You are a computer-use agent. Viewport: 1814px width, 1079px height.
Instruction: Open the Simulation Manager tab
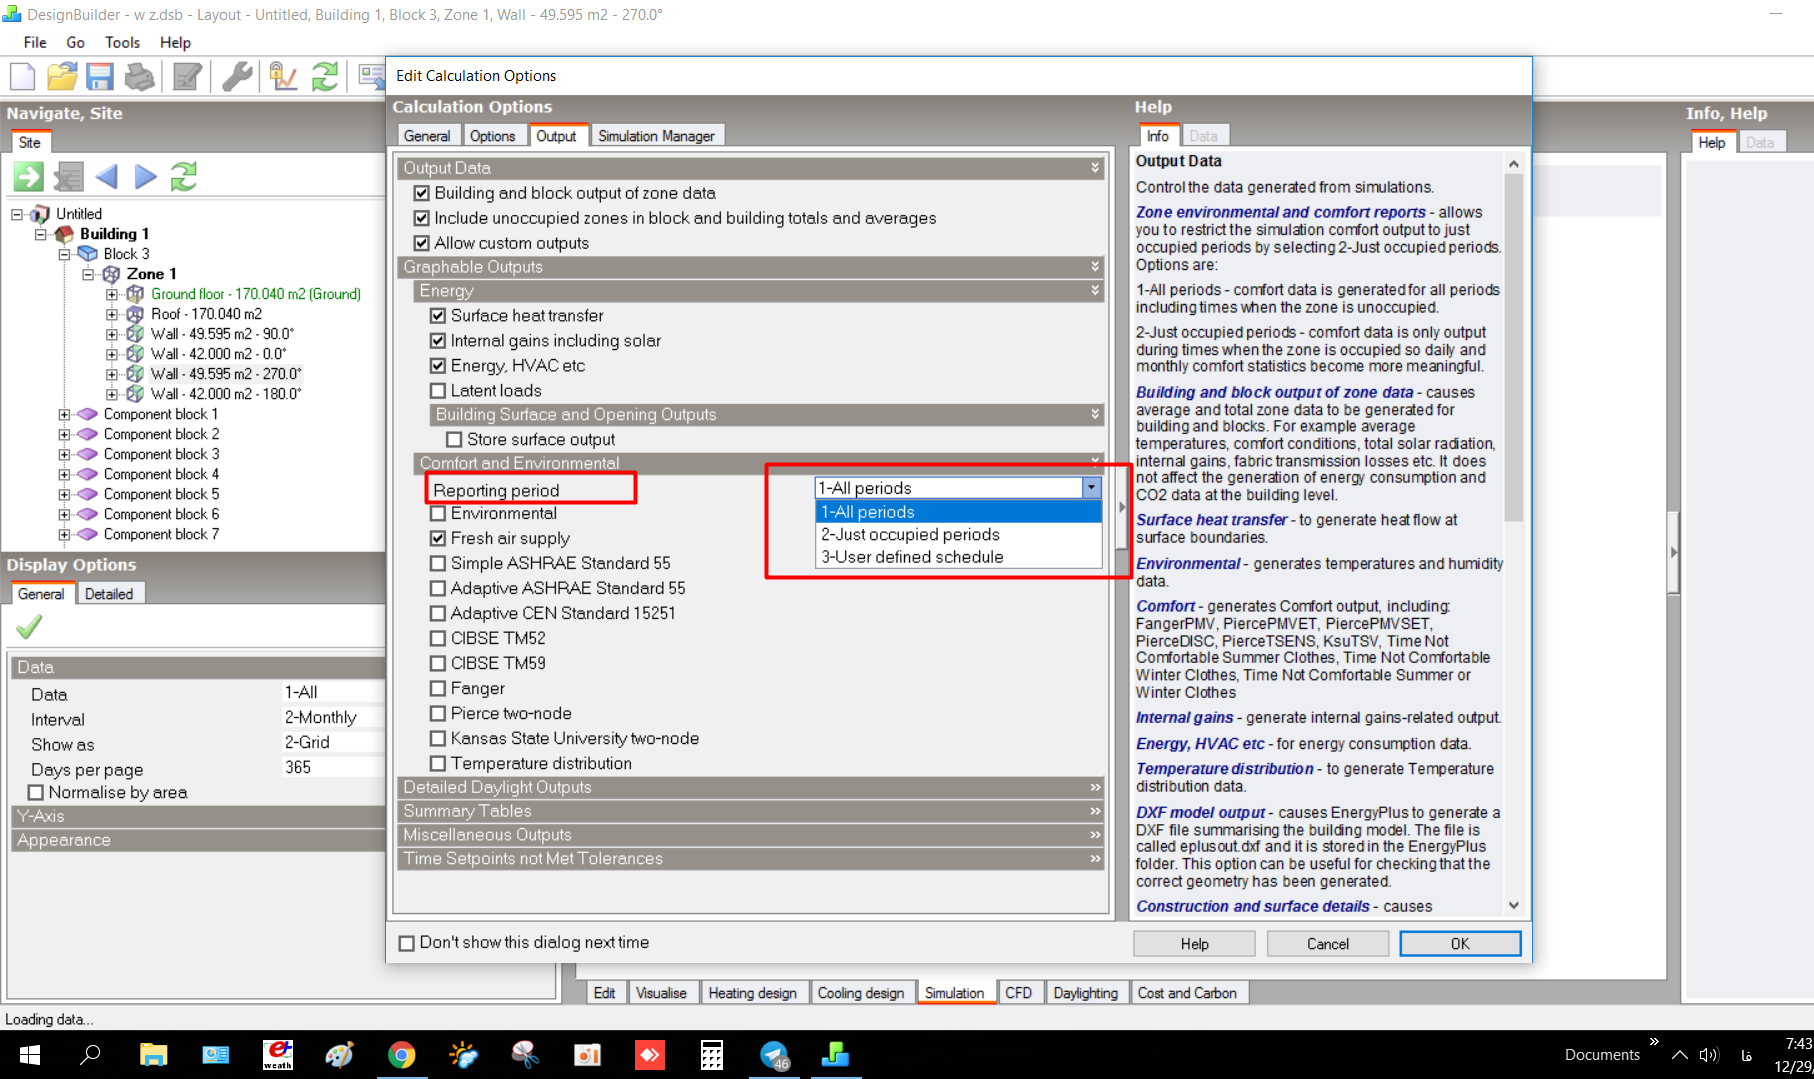coord(656,136)
